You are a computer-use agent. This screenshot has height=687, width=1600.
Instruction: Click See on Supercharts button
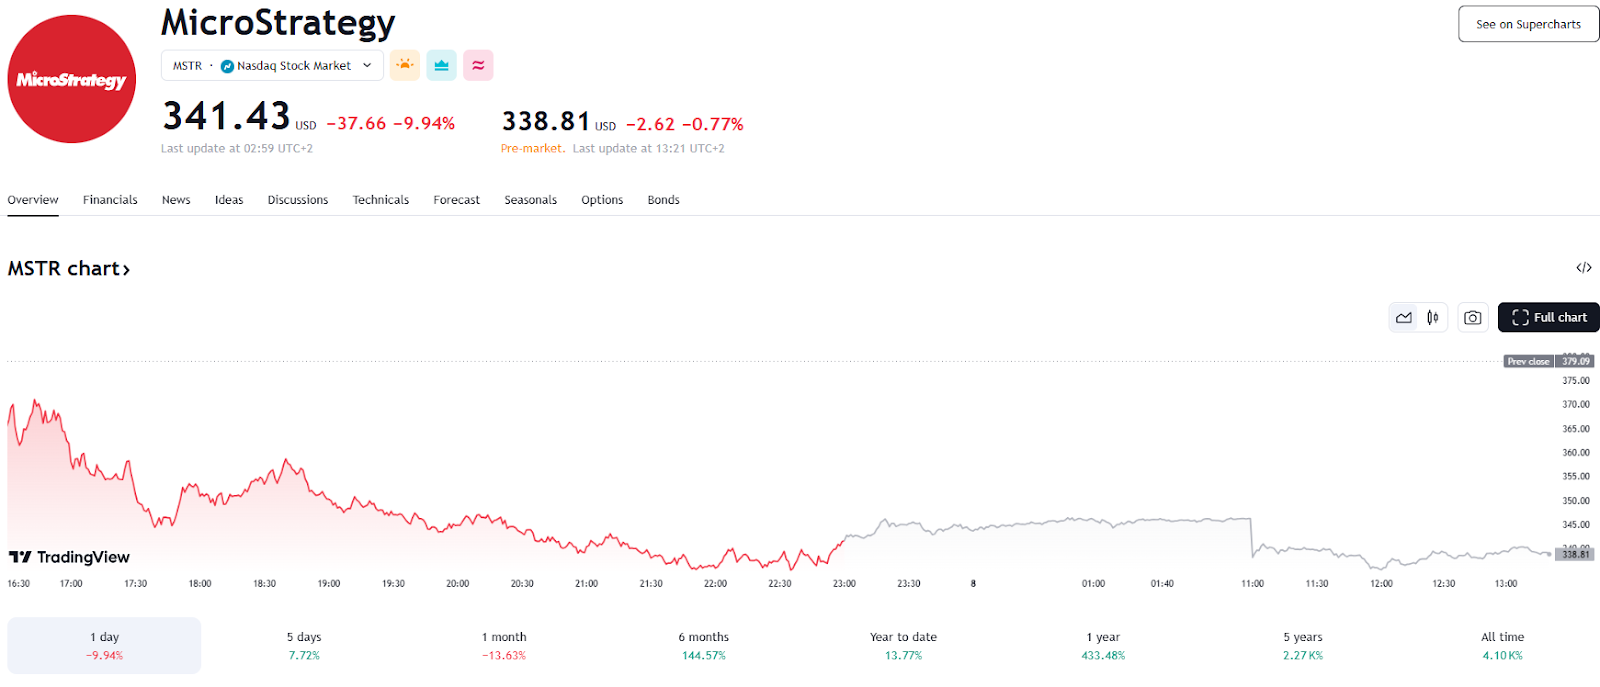coord(1528,24)
